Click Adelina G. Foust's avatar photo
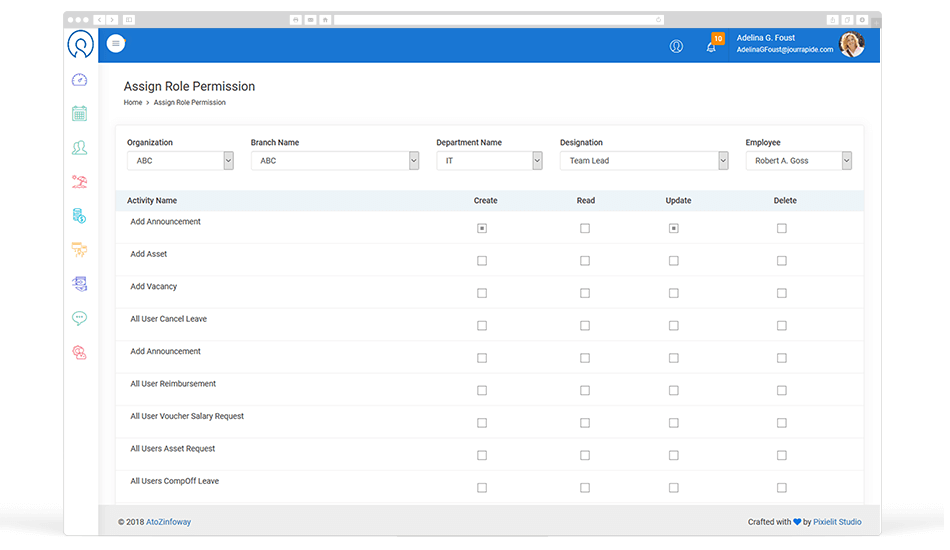The width and height of the screenshot is (950, 550). pos(852,44)
